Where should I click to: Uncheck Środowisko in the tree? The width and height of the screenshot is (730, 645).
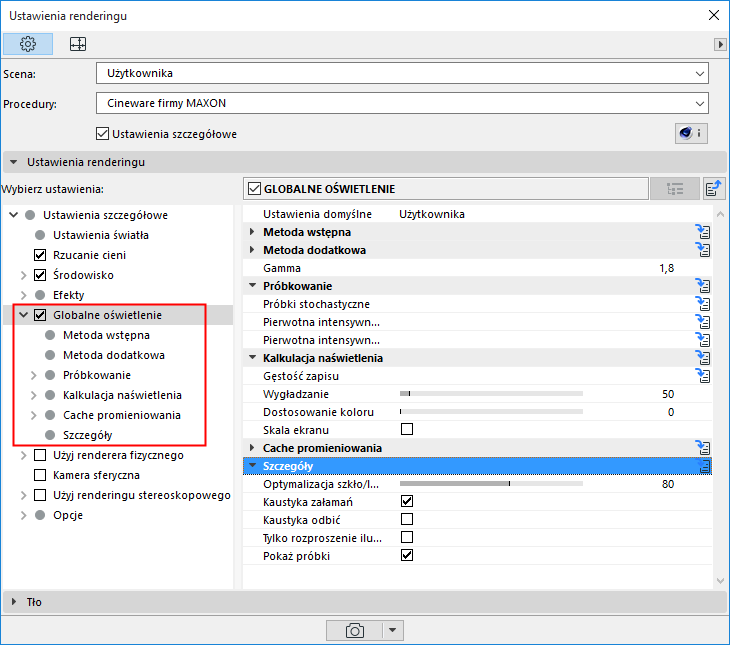tap(40, 275)
